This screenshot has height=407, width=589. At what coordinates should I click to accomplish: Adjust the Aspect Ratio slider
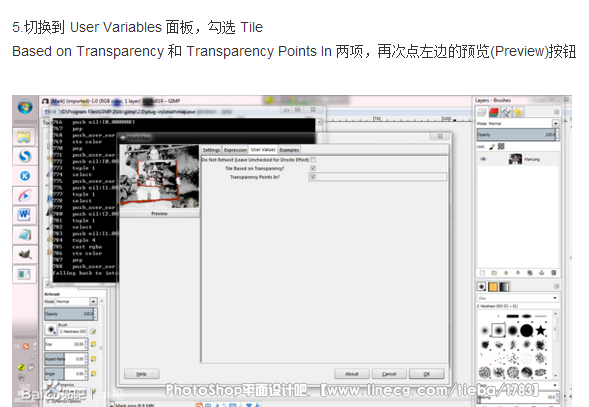pyautogui.click(x=65, y=359)
